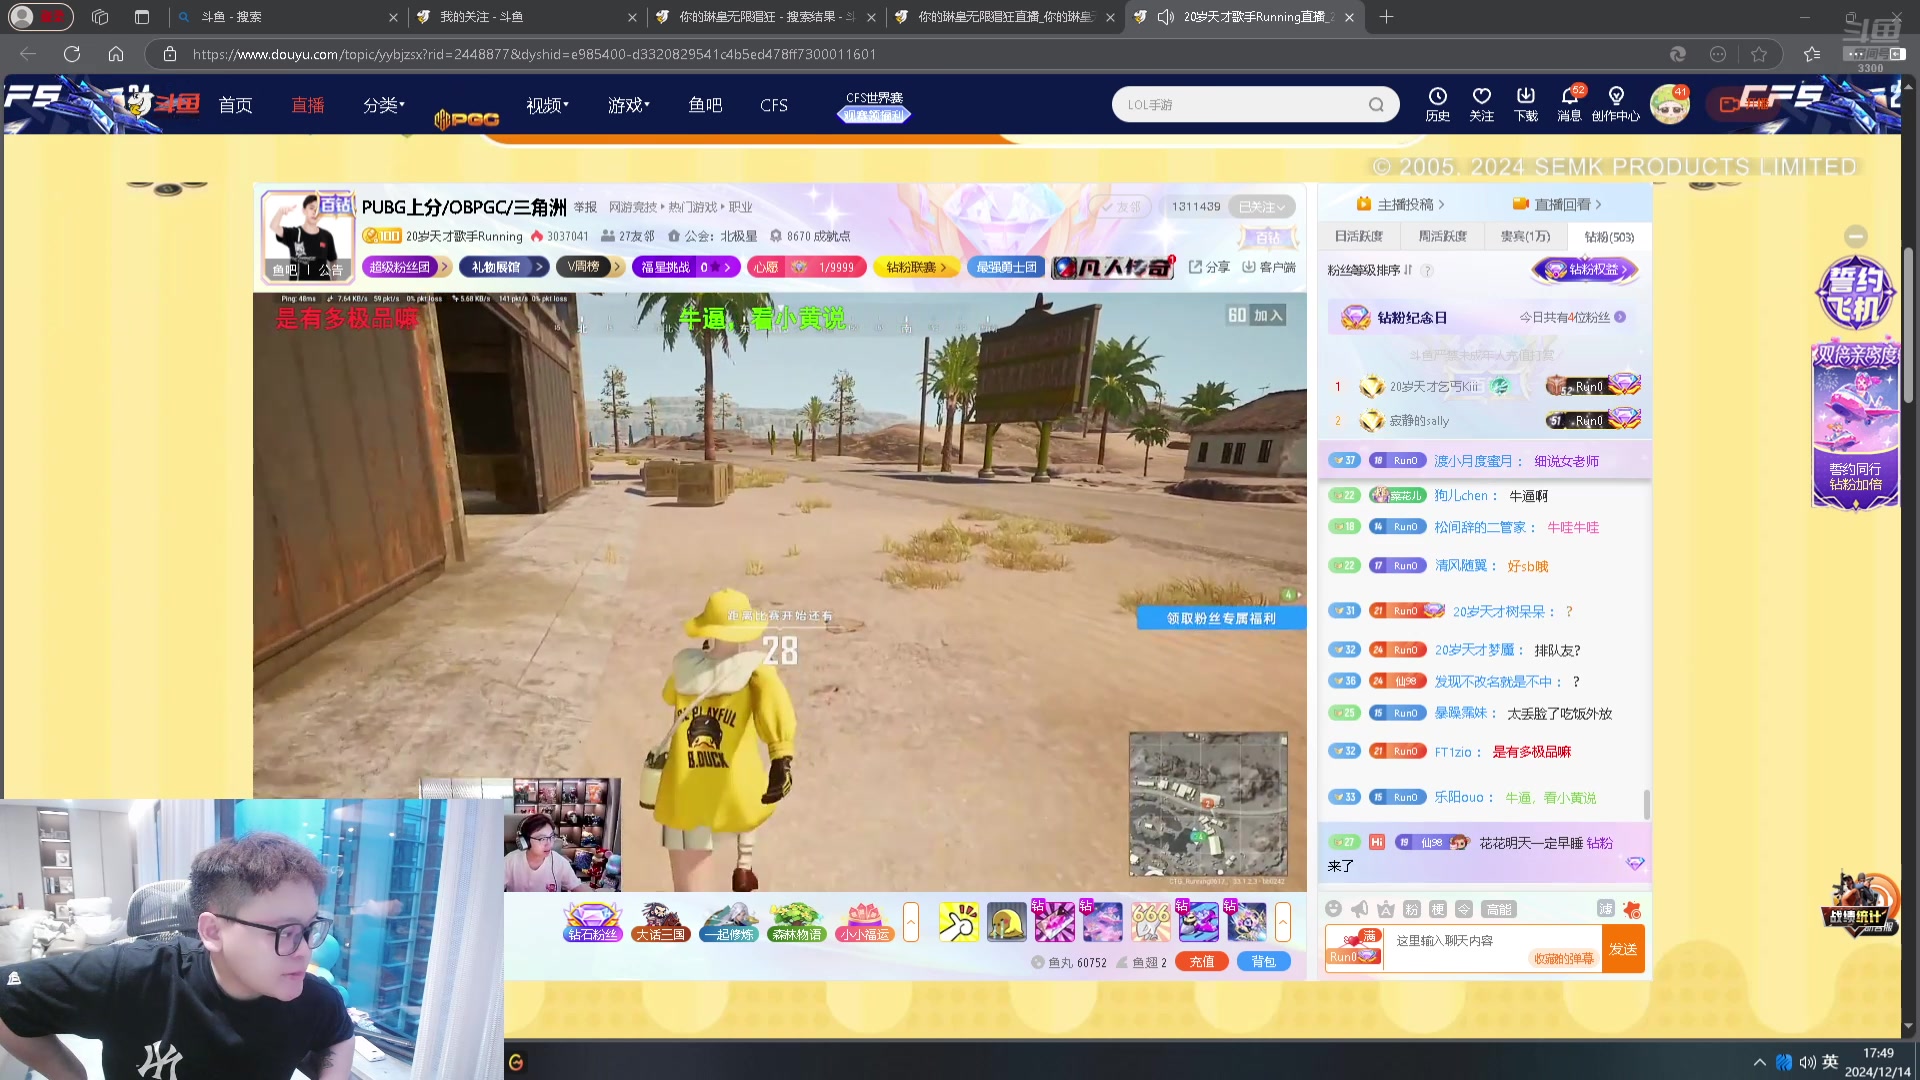
Task: Switch to 贵宾(1万) tab
Action: pyautogui.click(x=1525, y=236)
